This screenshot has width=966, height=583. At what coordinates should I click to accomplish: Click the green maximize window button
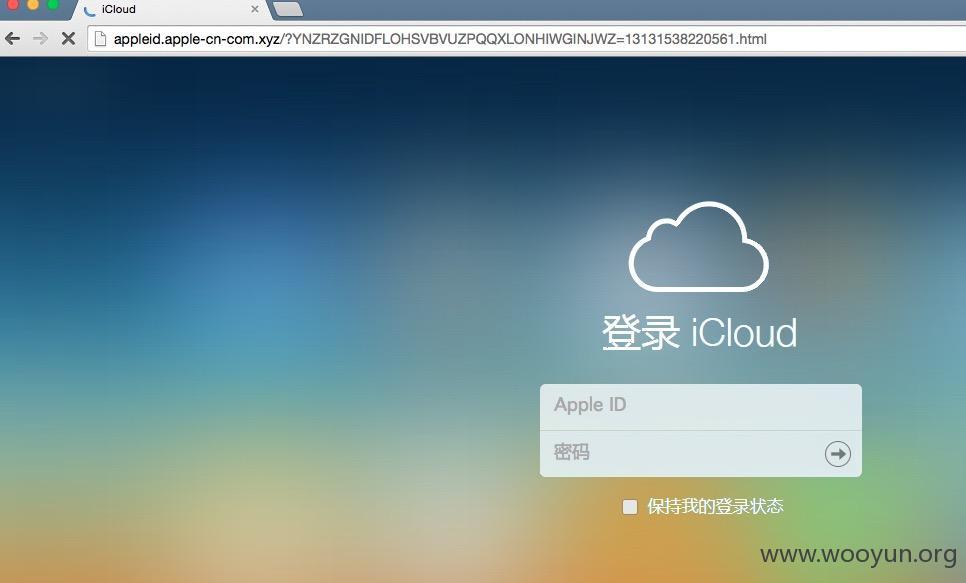click(x=53, y=4)
